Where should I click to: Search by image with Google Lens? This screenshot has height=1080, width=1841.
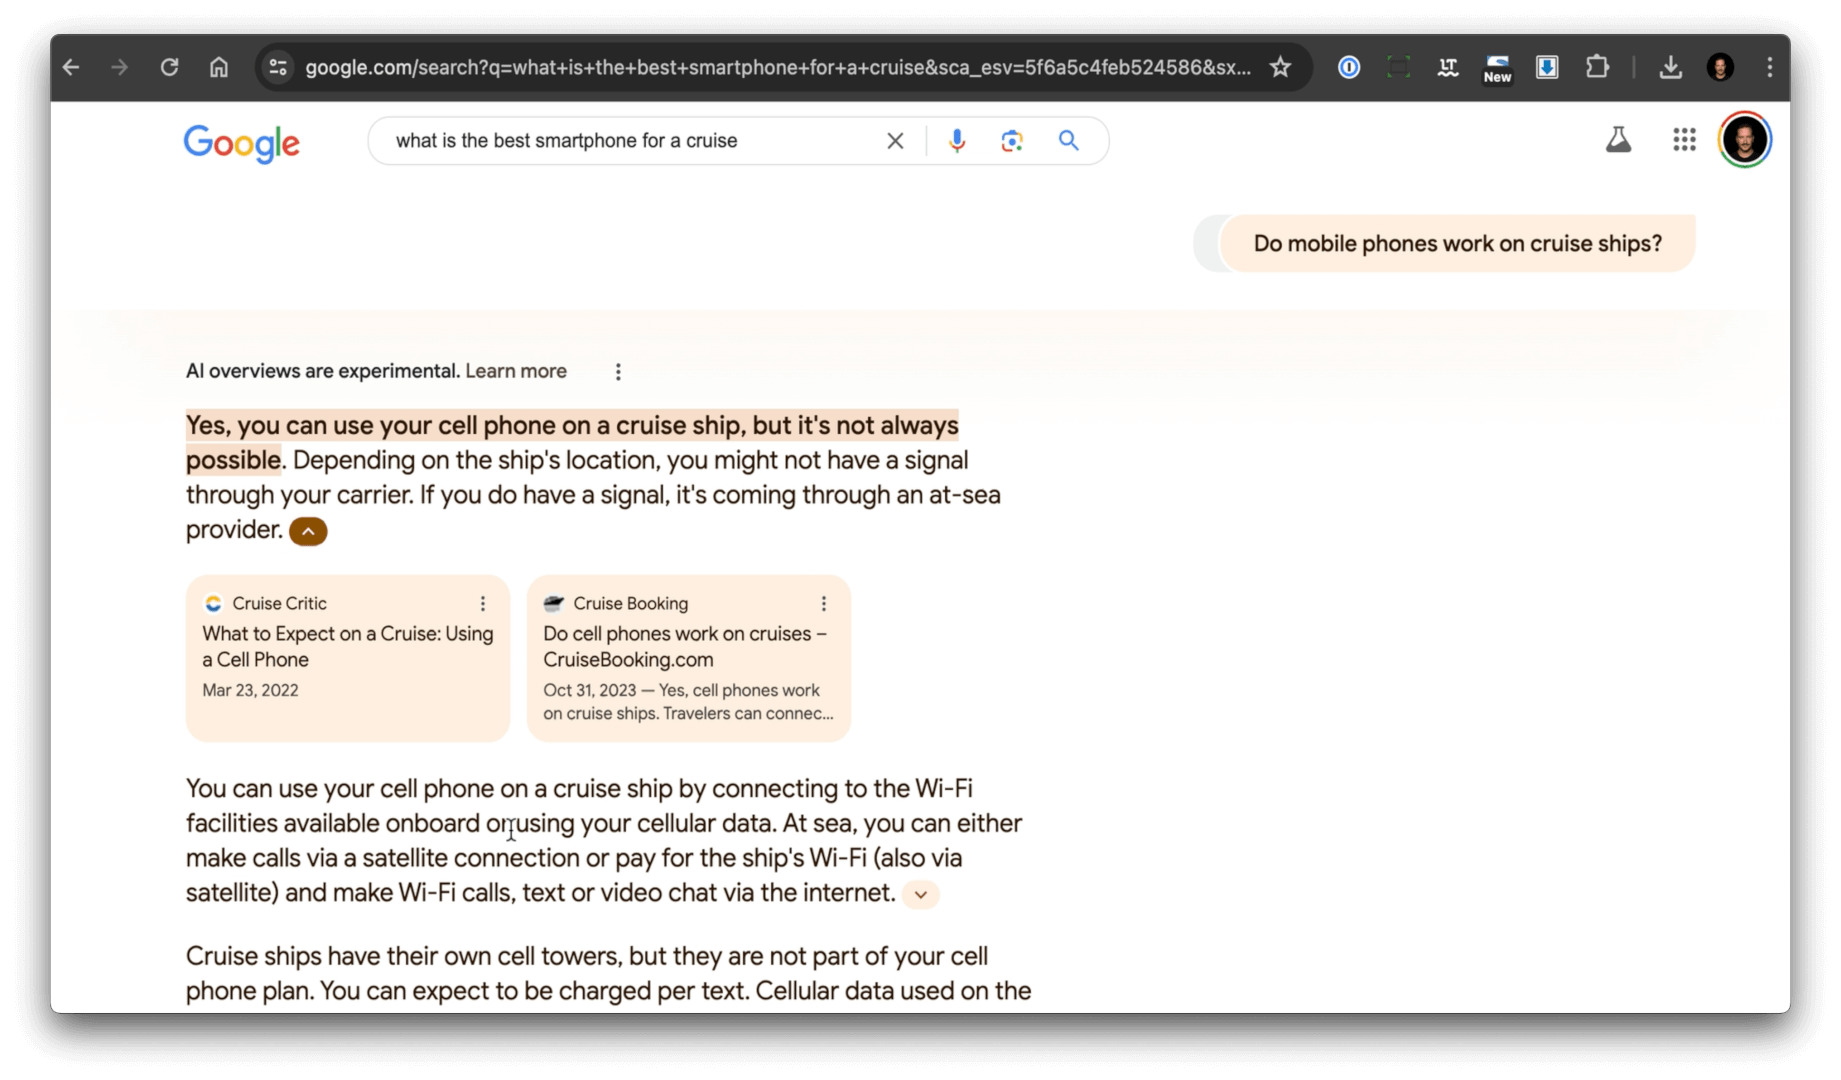click(x=1012, y=141)
